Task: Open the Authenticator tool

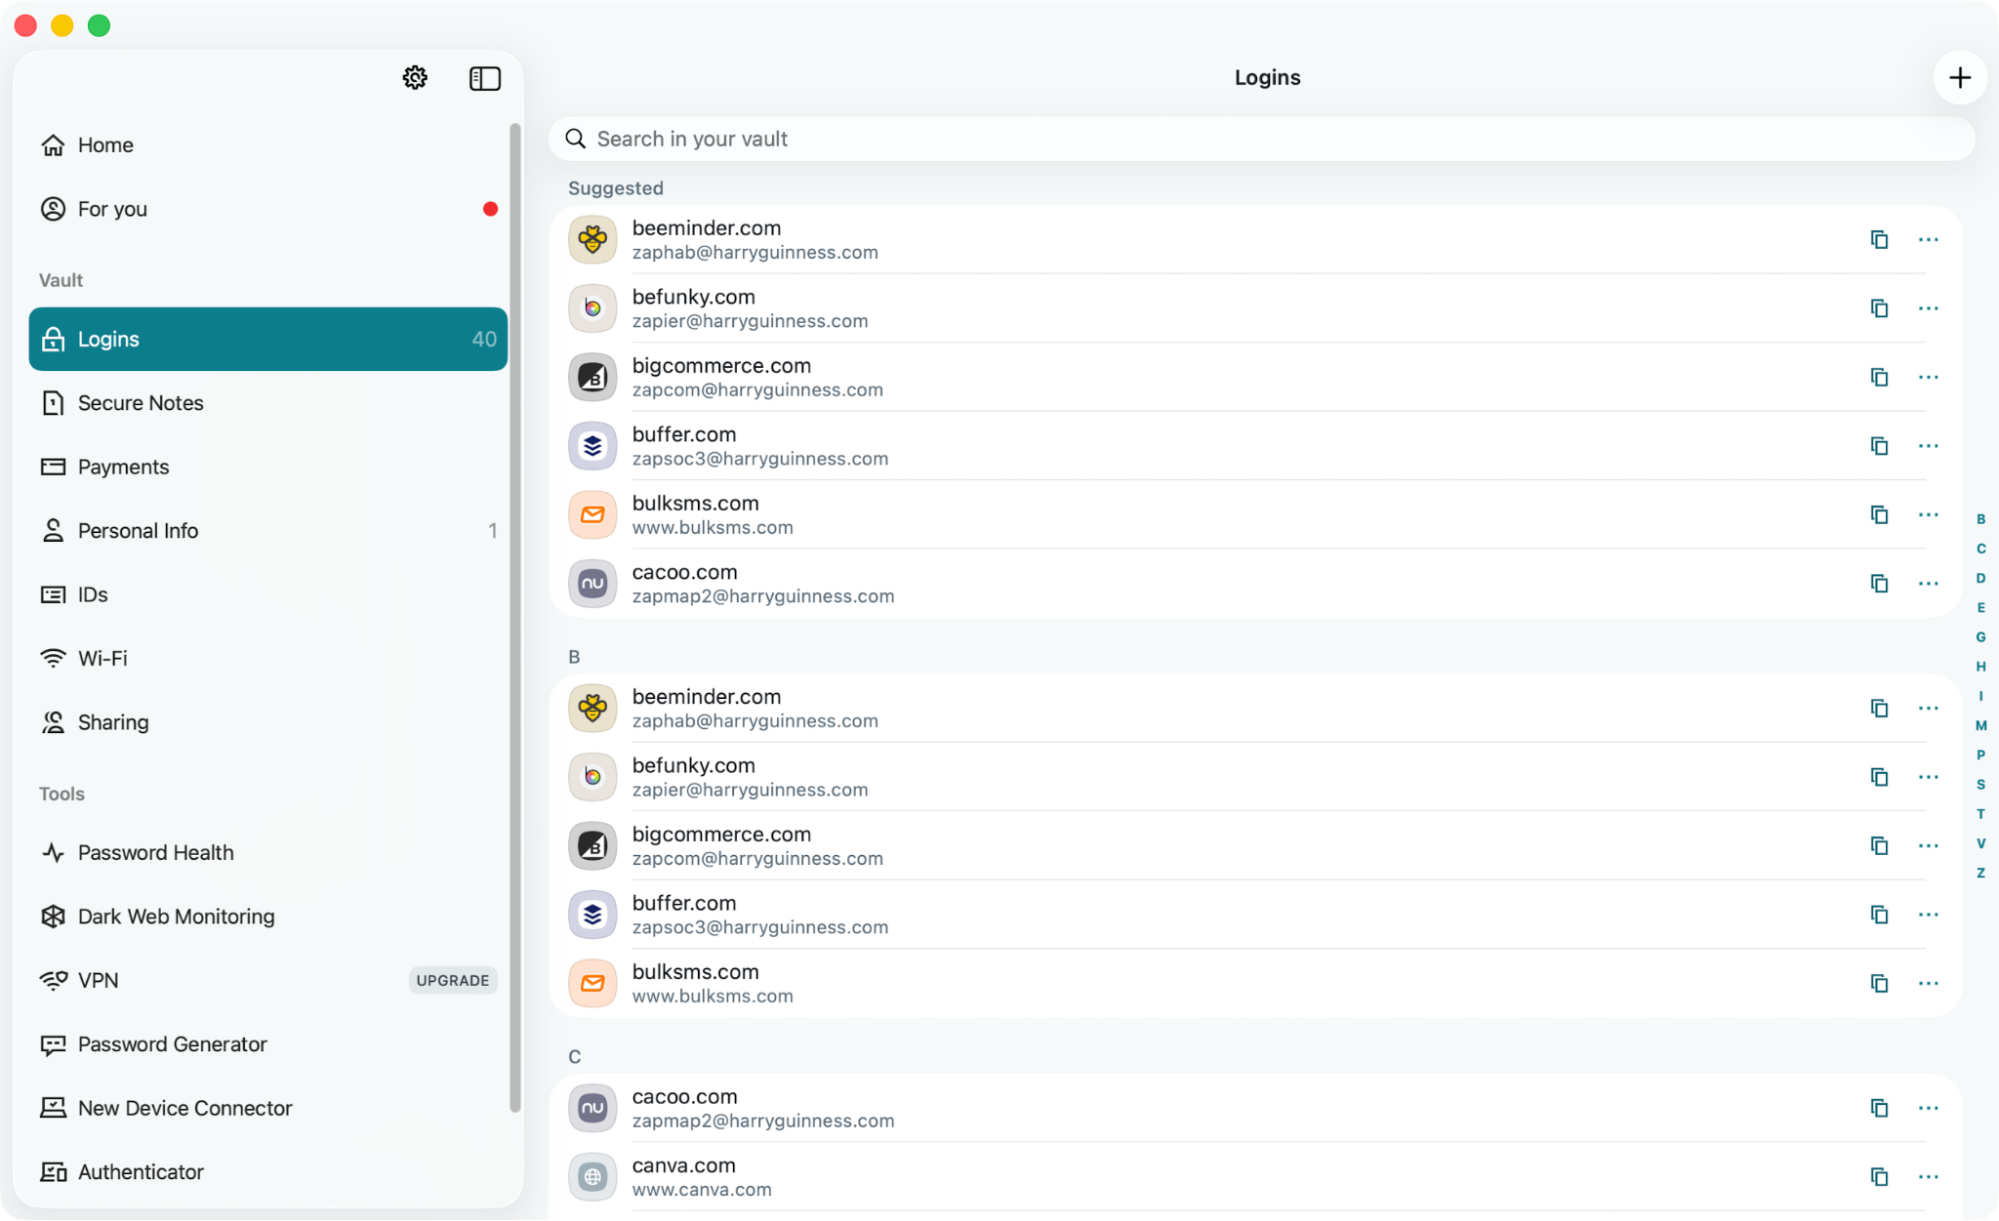Action: (x=140, y=1171)
